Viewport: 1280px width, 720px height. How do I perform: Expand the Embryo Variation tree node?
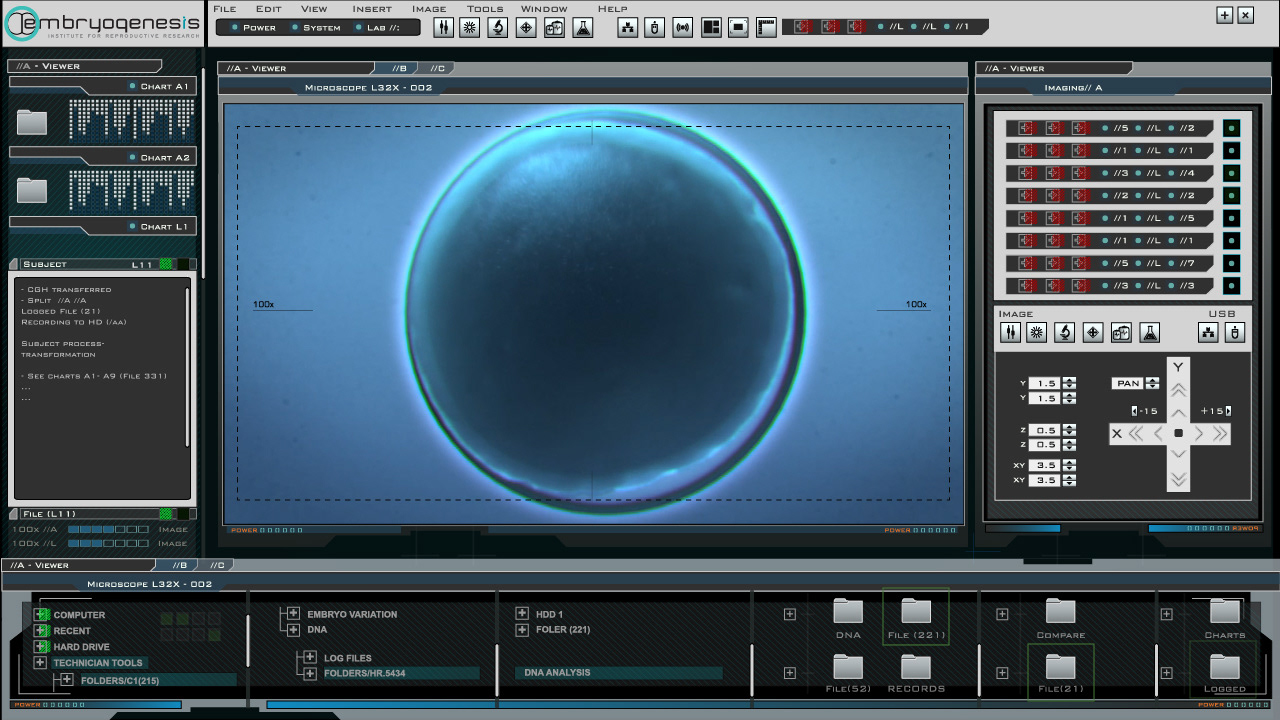point(293,614)
